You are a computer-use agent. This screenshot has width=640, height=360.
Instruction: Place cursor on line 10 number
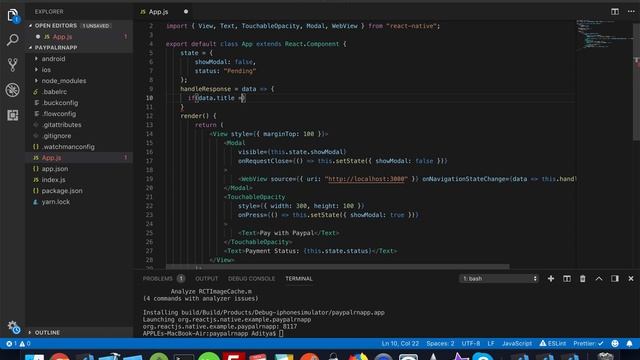(x=149, y=98)
